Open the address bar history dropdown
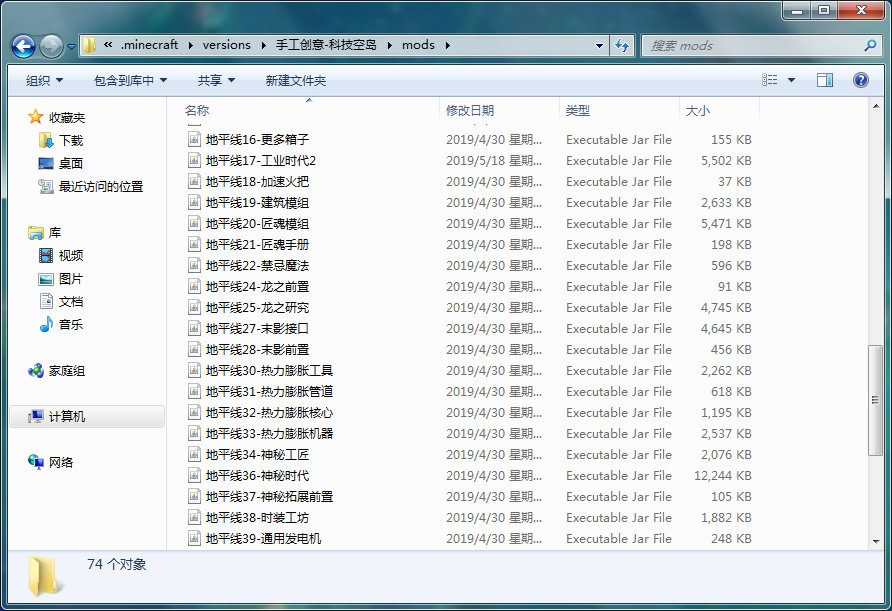Screen dimensions: 892x611 599,46
